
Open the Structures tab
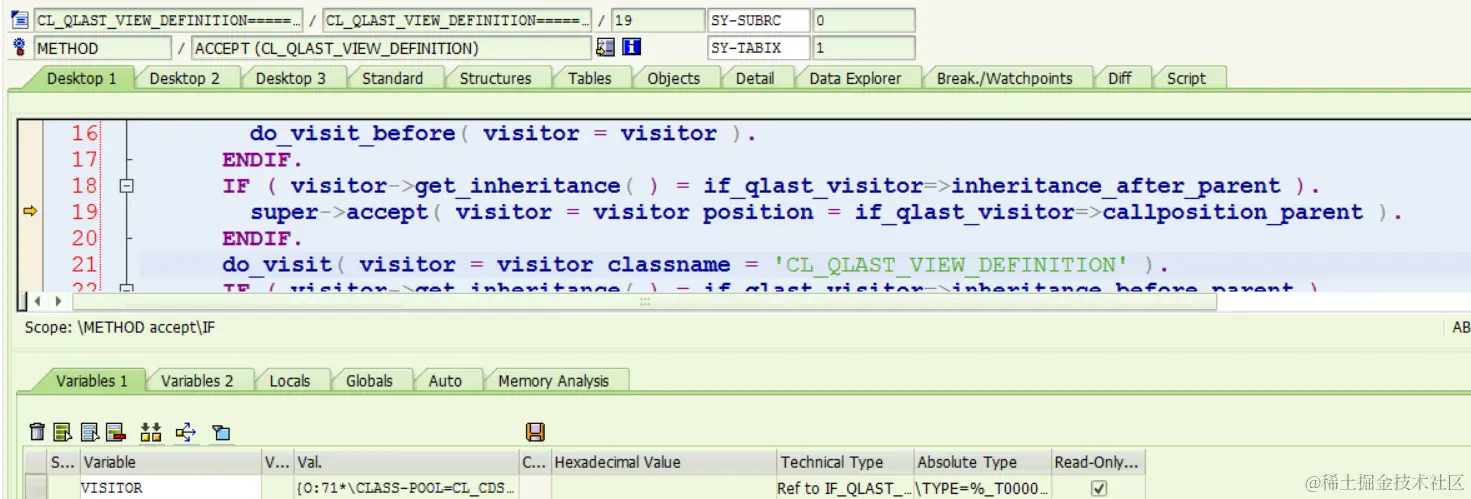tap(495, 78)
